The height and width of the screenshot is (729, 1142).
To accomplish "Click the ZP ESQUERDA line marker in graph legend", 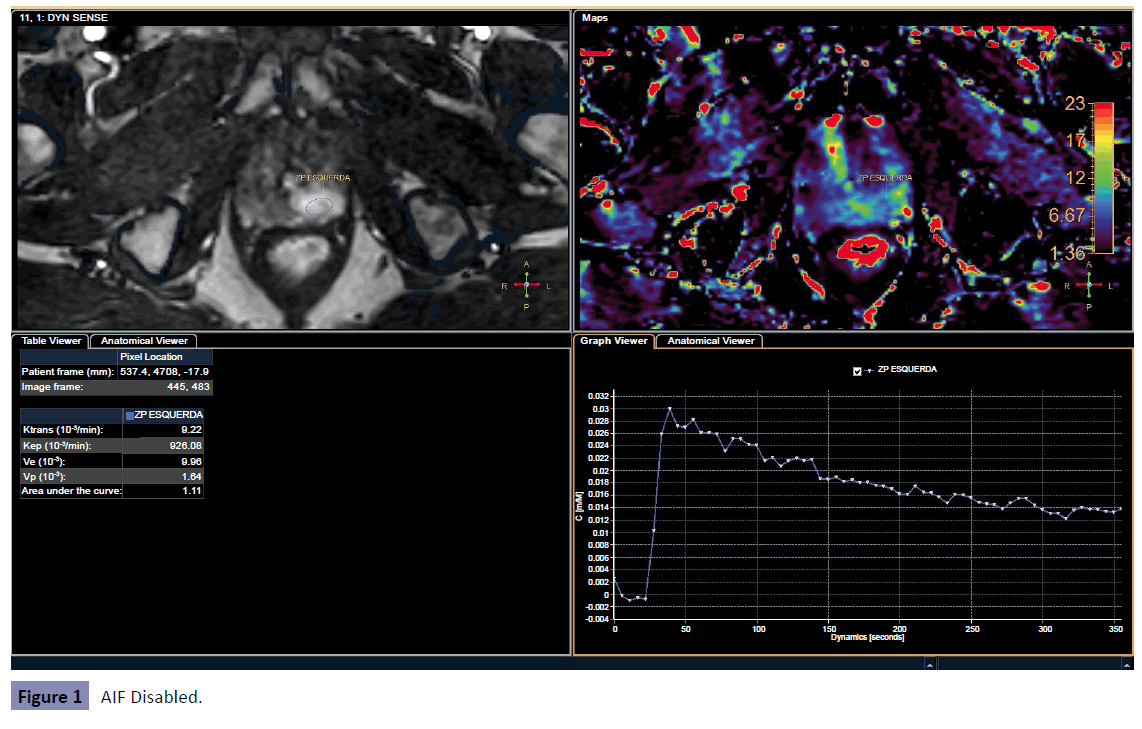I will (x=869, y=370).
